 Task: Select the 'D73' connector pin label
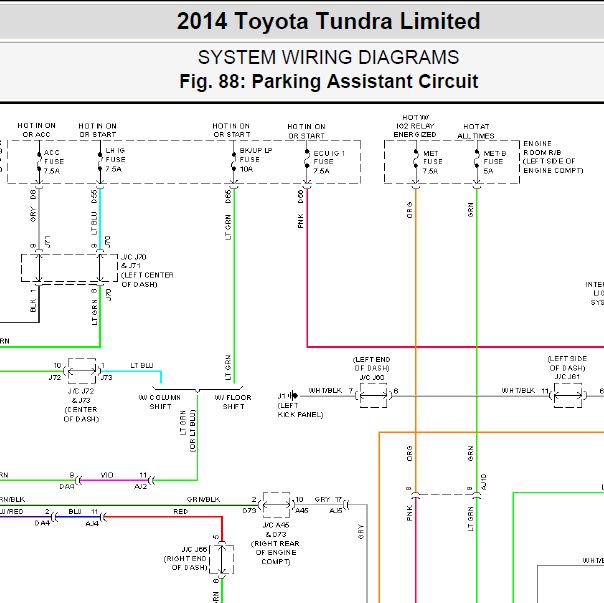click(249, 511)
